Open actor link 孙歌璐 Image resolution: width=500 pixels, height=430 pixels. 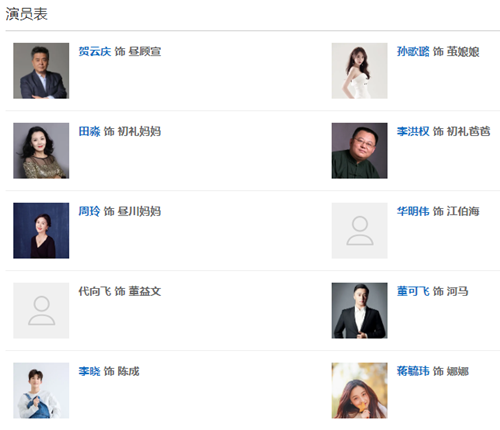[x=413, y=51]
